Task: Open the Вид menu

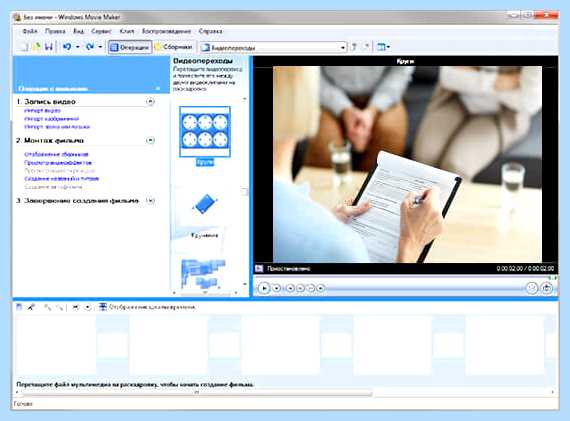Action: (x=79, y=31)
